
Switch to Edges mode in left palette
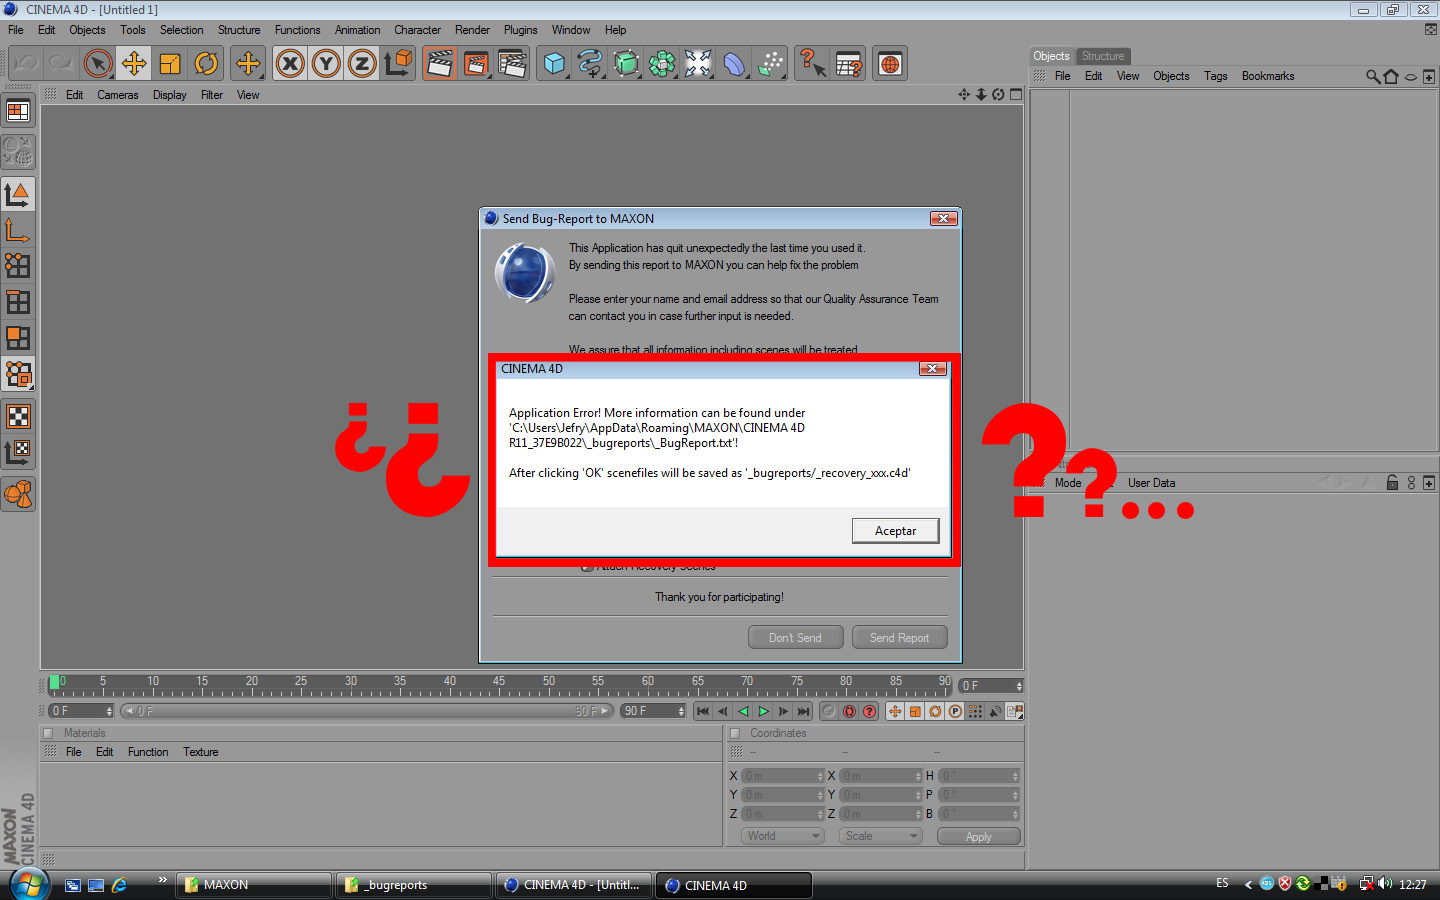coord(18,302)
